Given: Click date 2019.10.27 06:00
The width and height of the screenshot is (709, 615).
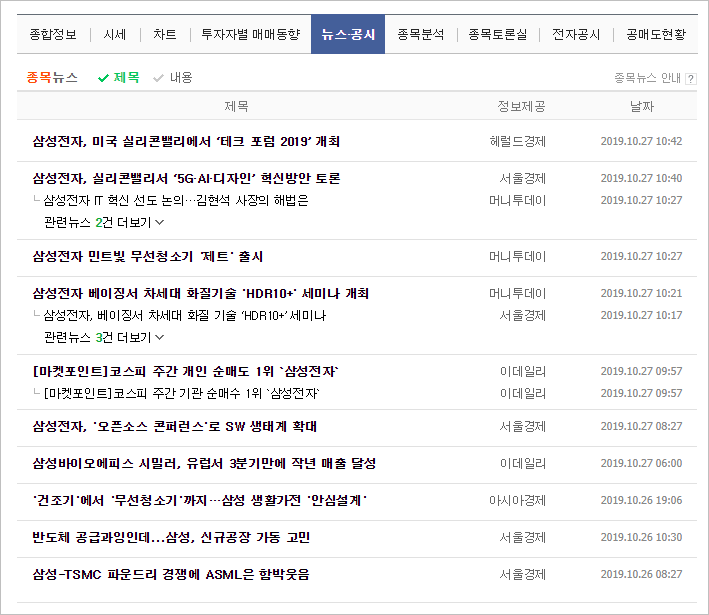Looking at the screenshot, I should [x=641, y=464].
